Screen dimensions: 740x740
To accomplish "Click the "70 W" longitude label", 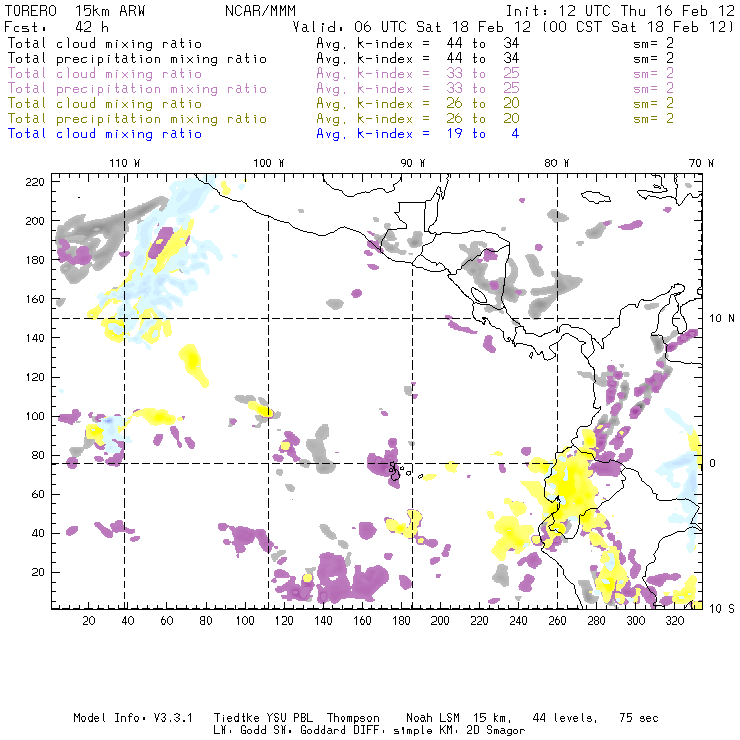I will click(701, 163).
